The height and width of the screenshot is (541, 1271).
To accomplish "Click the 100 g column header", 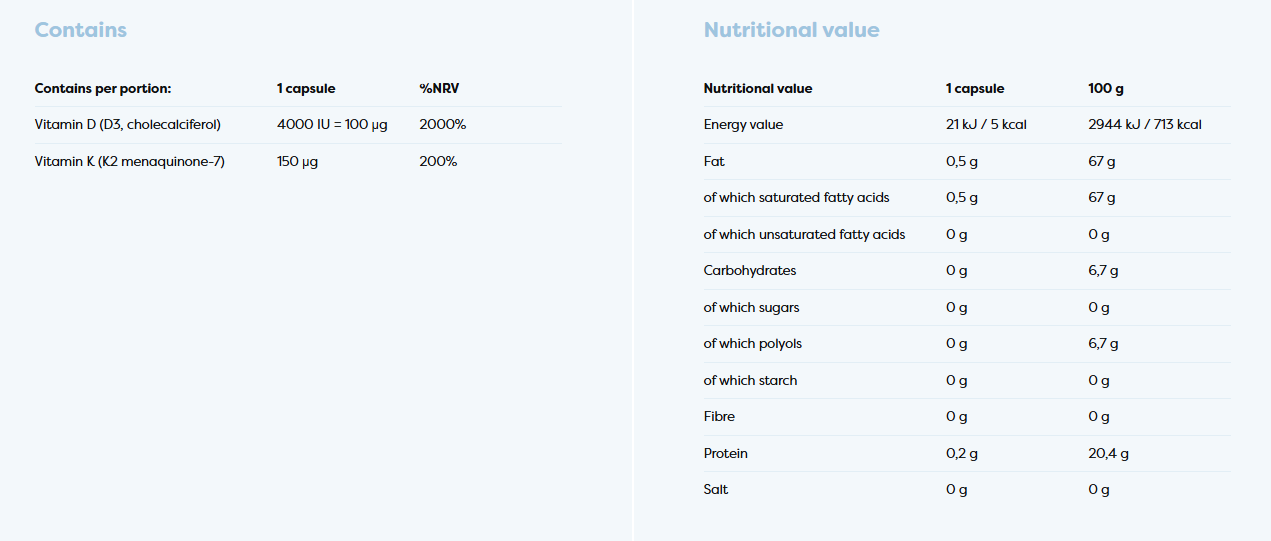I will point(1106,88).
